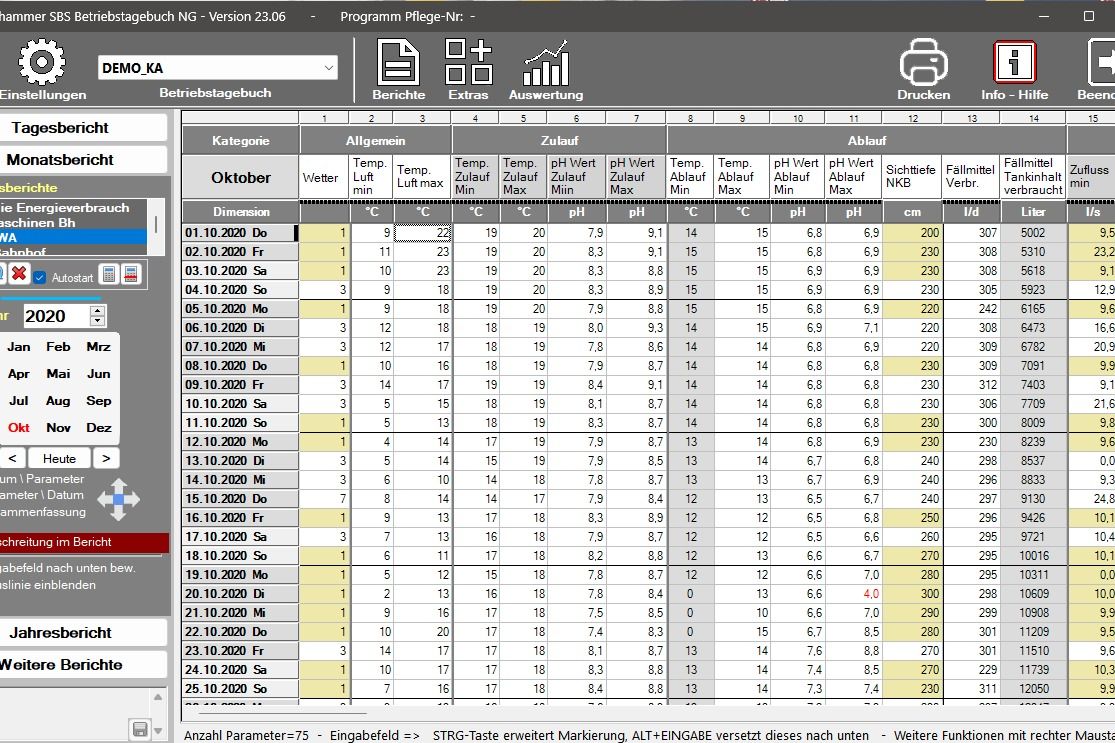Image resolution: width=1115 pixels, height=743 pixels.
Task: Expand the DEMO_KA Betriebstagebuch dropdown
Action: tap(329, 68)
